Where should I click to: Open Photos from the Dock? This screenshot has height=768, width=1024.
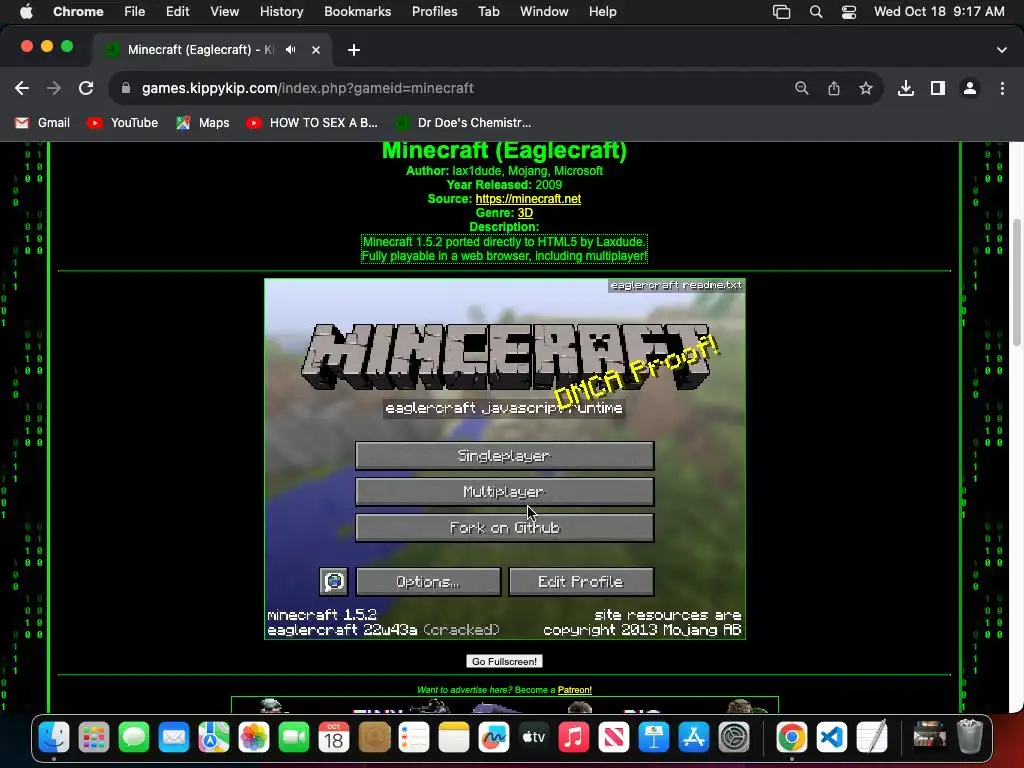254,737
